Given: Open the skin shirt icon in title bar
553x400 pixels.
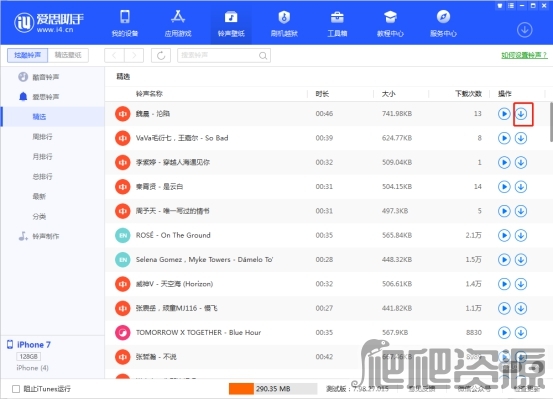Looking at the screenshot, I should [499, 6].
